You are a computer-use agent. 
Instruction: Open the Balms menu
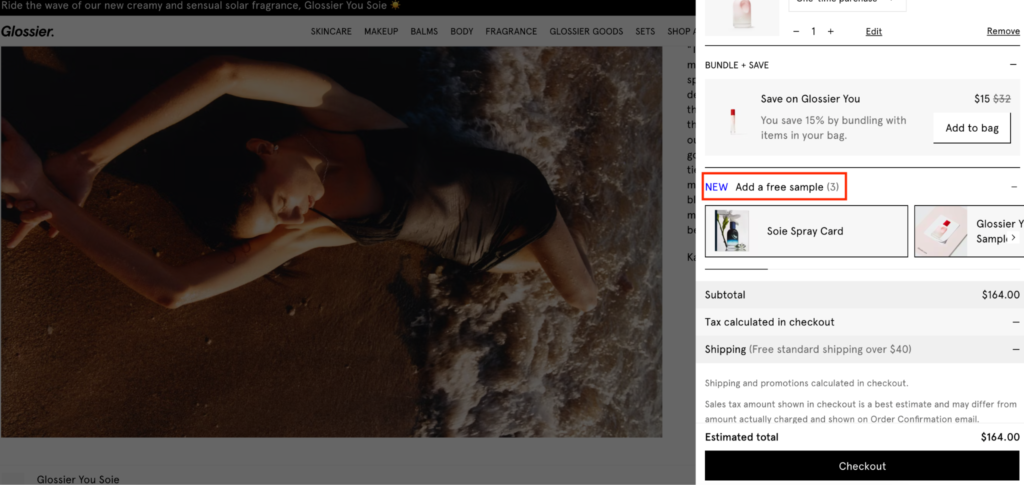[x=424, y=32]
